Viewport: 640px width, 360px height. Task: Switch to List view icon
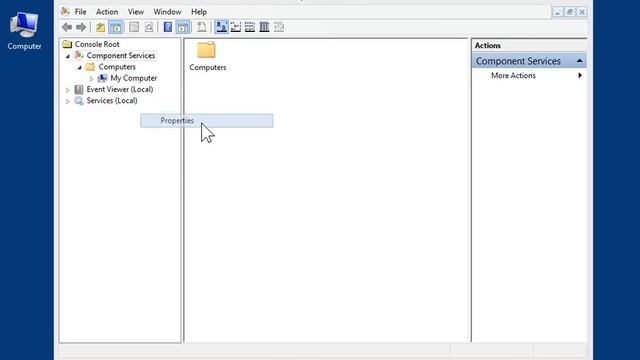click(x=250, y=27)
